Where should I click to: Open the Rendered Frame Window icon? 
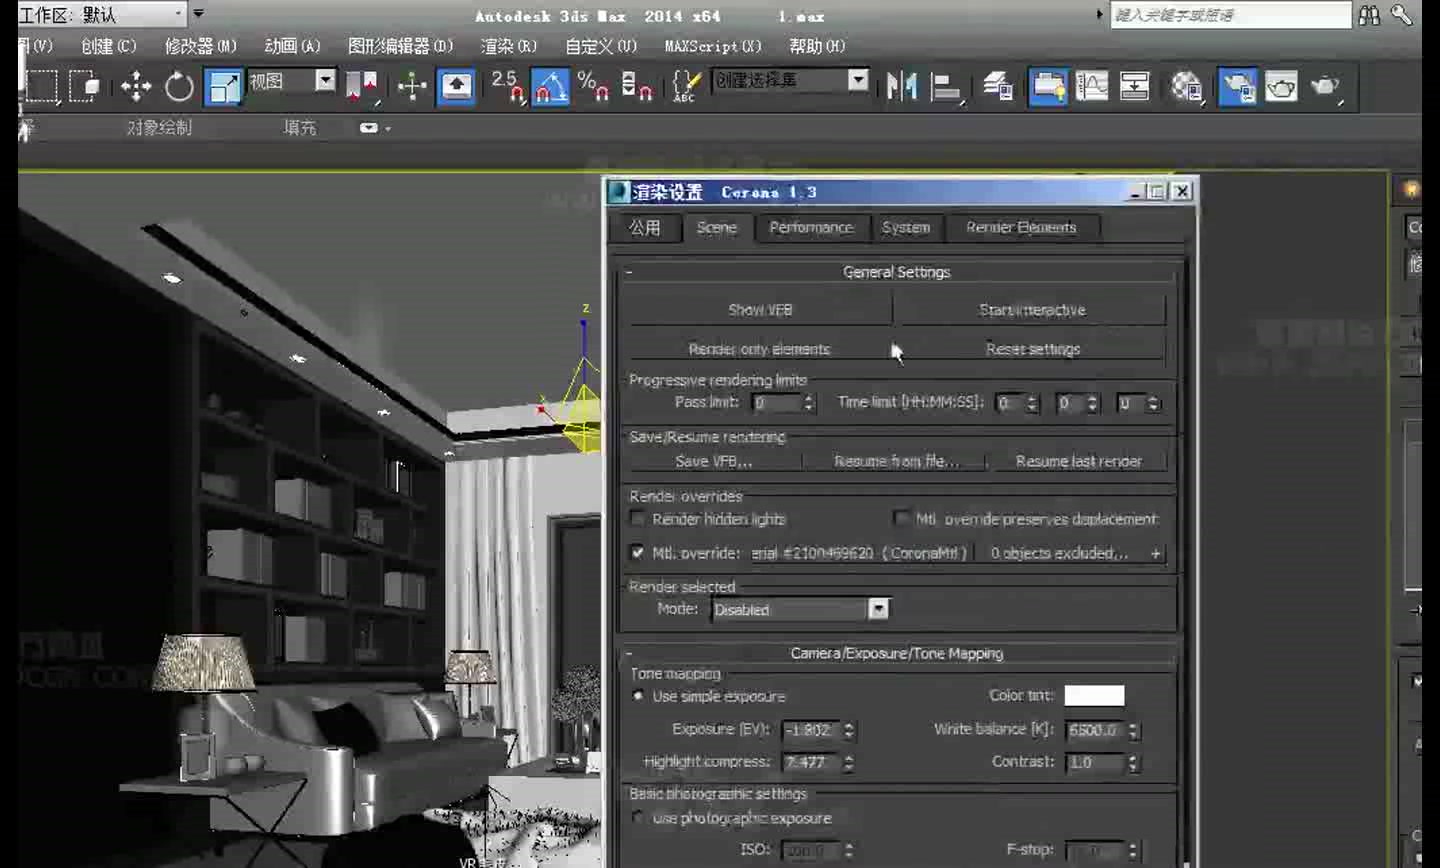point(1282,86)
